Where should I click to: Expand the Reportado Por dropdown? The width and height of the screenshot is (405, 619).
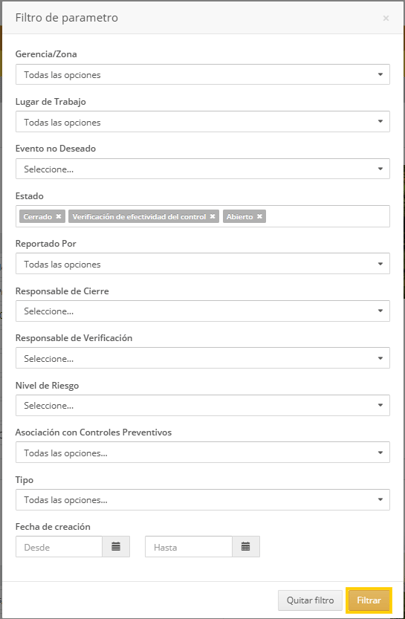click(x=202, y=264)
